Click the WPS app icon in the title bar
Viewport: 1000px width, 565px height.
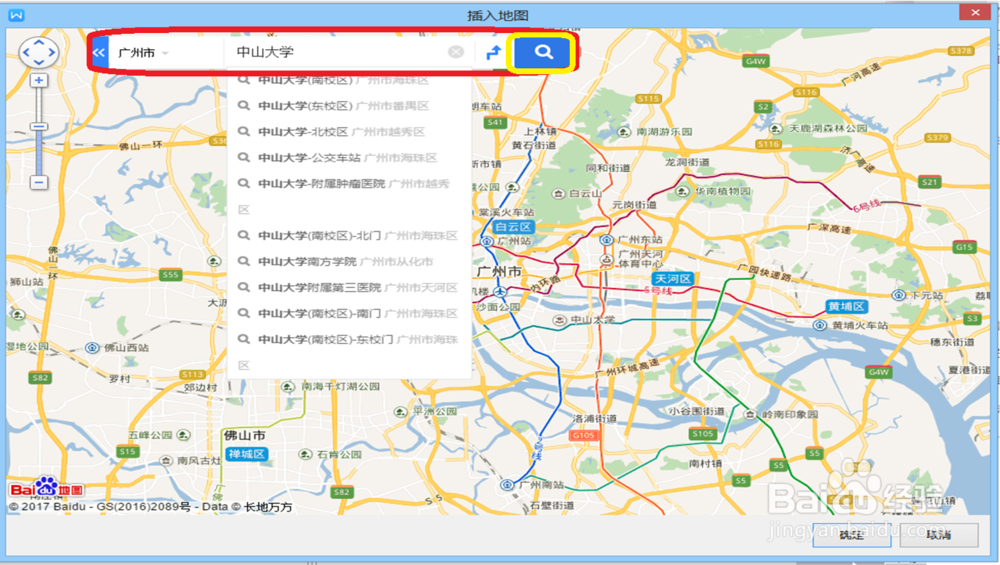16,15
